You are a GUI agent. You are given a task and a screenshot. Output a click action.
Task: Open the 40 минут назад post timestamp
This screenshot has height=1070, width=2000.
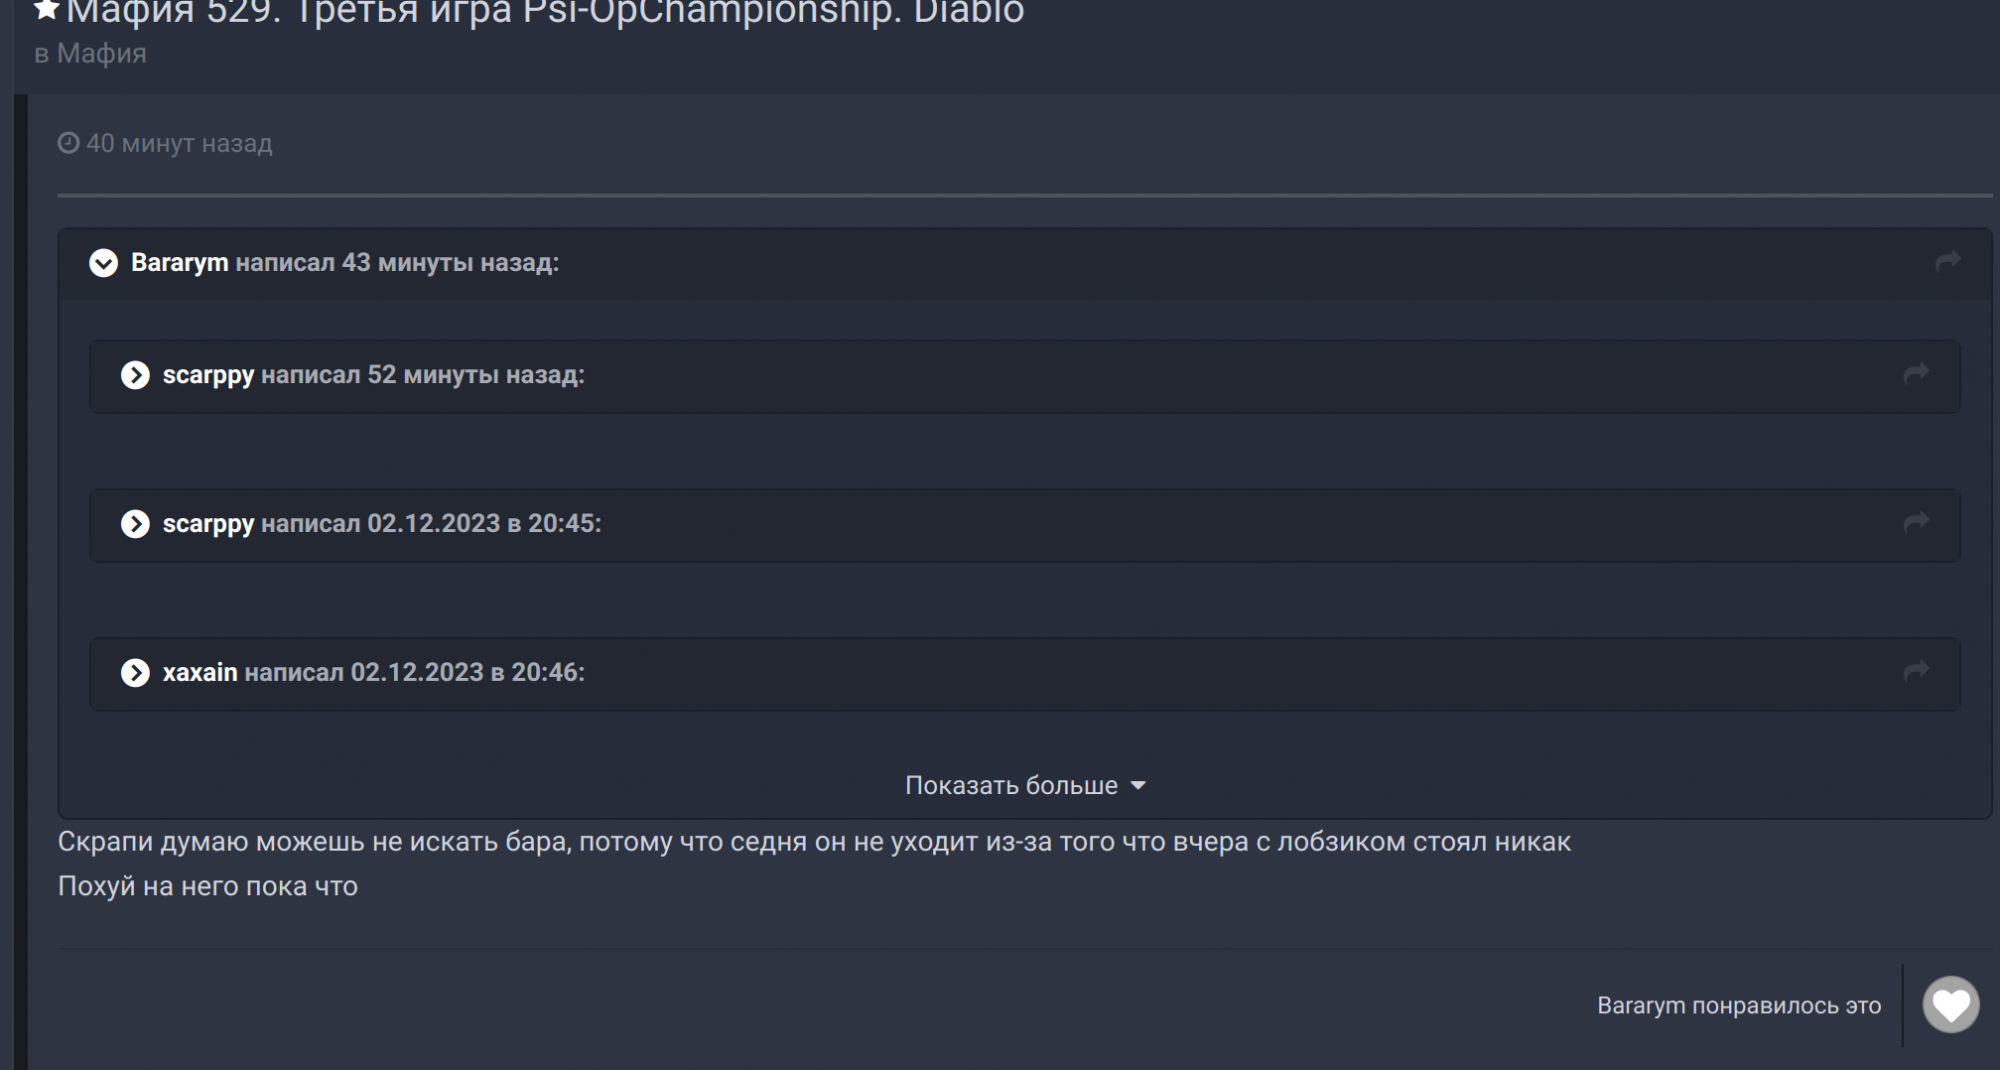(178, 144)
